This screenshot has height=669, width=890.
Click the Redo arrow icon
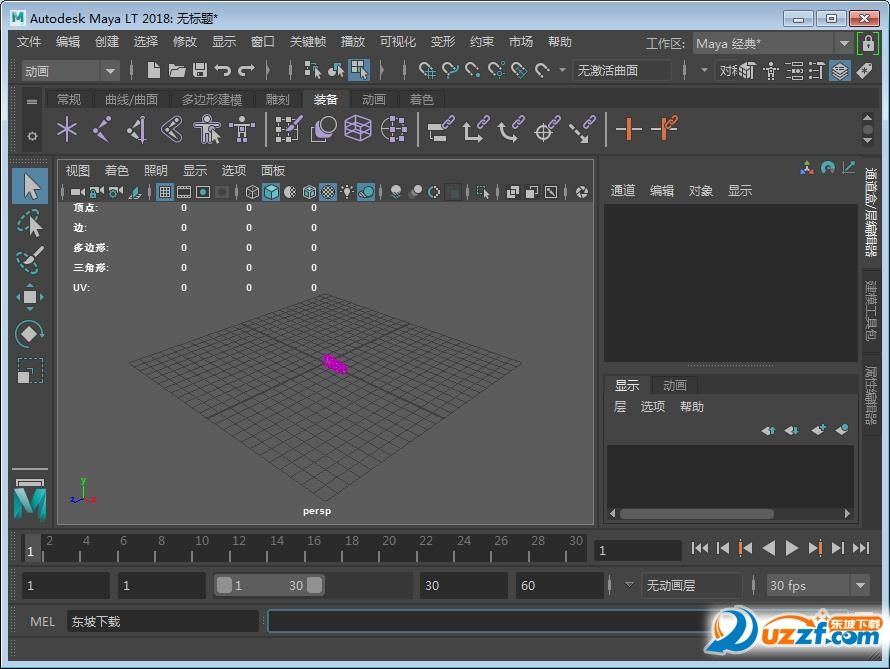point(246,70)
